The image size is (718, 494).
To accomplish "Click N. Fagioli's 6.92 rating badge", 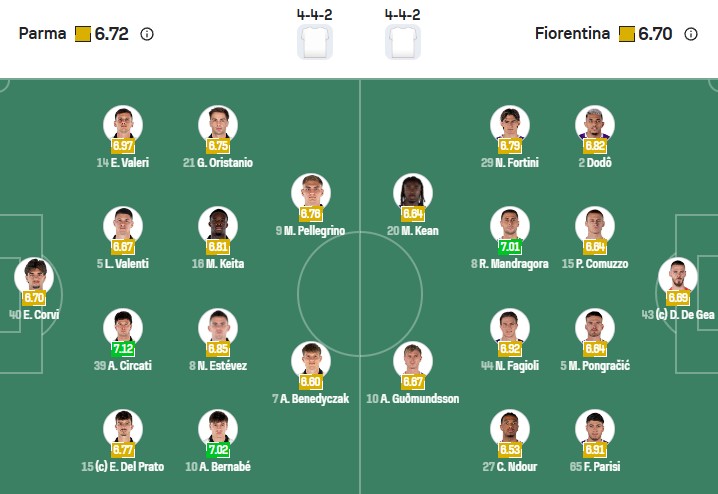I will [510, 349].
